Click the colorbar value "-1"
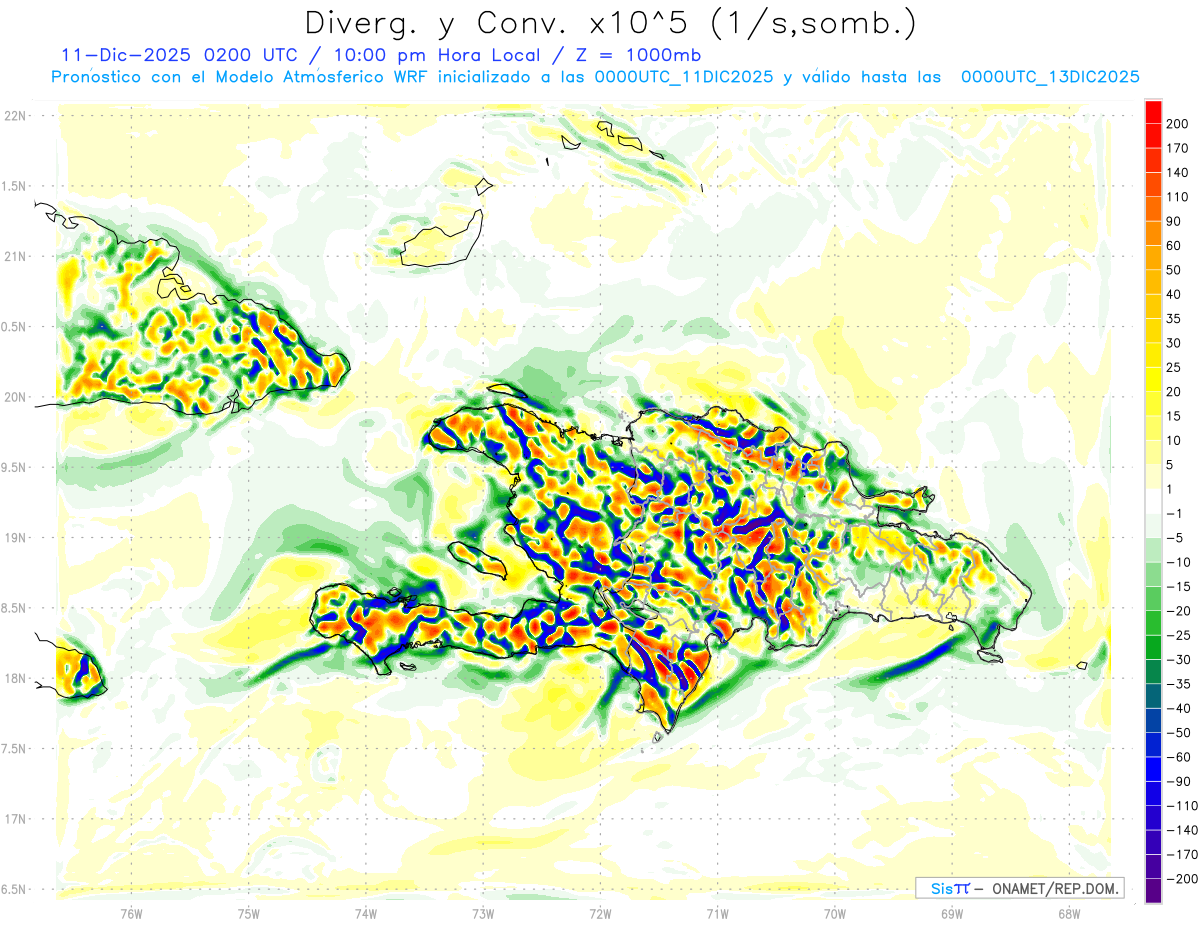 click(1175, 514)
